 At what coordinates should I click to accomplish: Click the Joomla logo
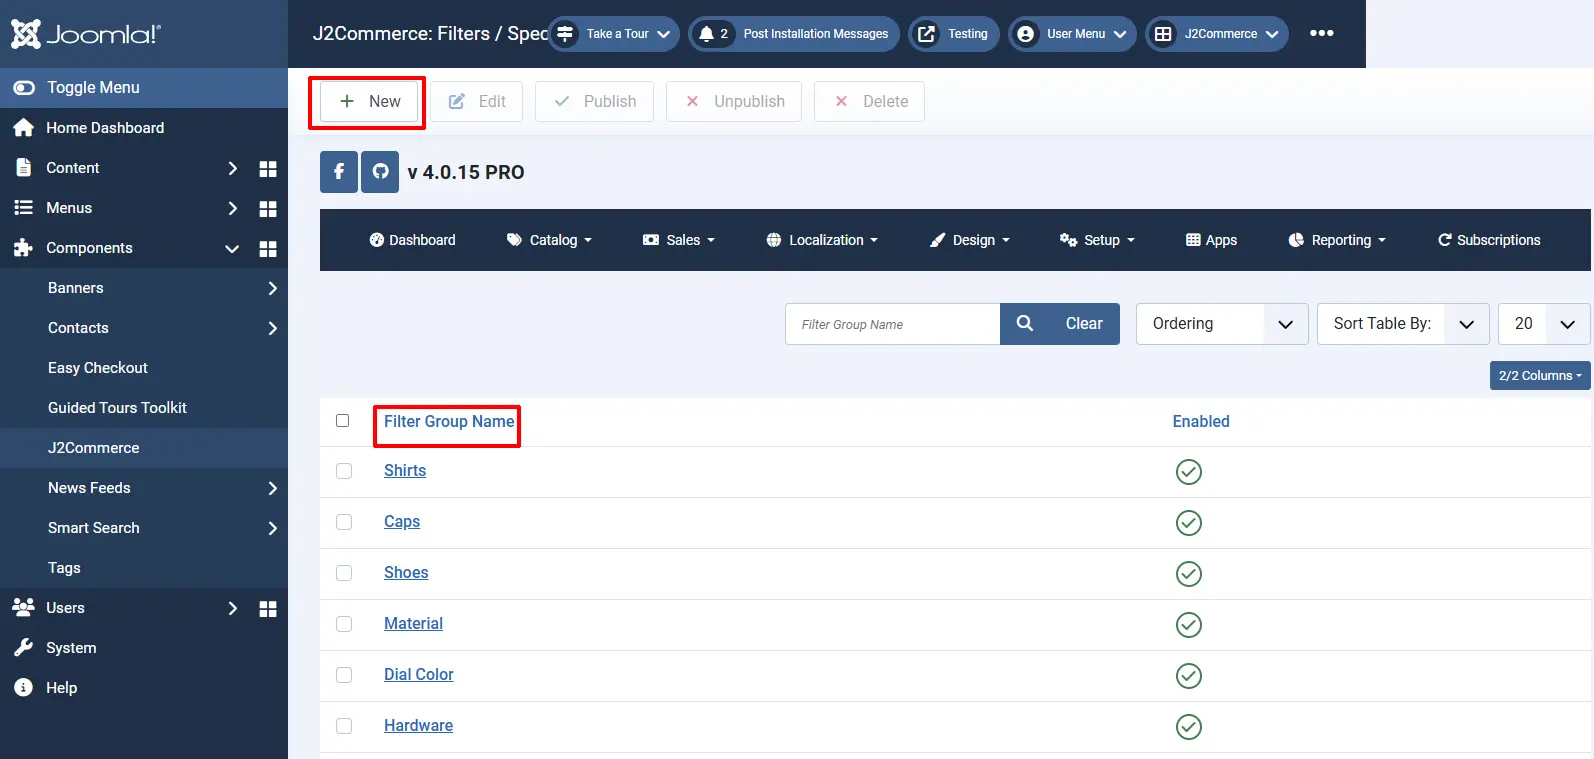coord(85,34)
